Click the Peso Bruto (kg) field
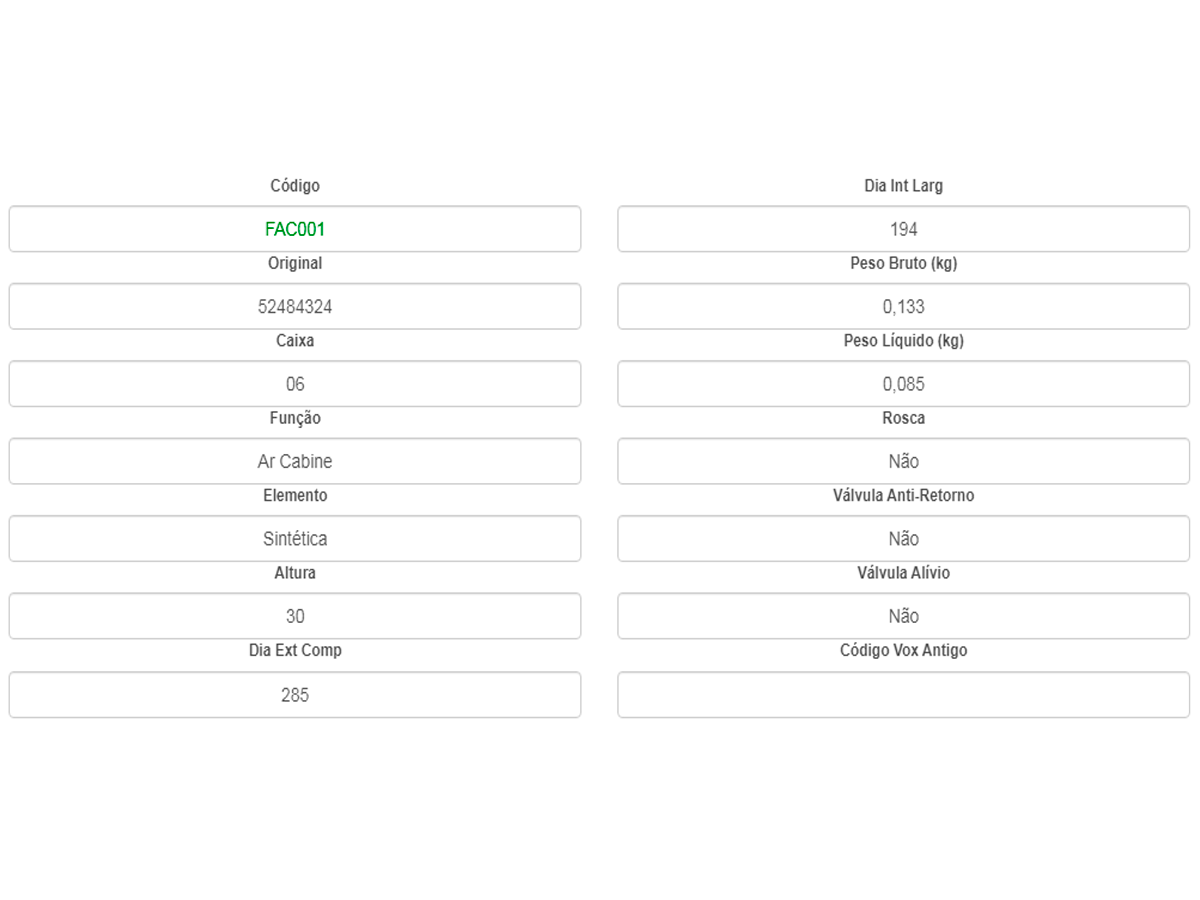Viewport: 1200px width, 900px height. coord(903,306)
